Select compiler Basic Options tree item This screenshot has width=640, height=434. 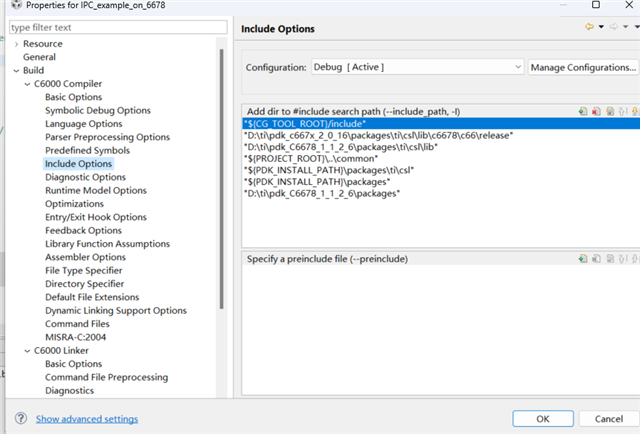(x=73, y=97)
